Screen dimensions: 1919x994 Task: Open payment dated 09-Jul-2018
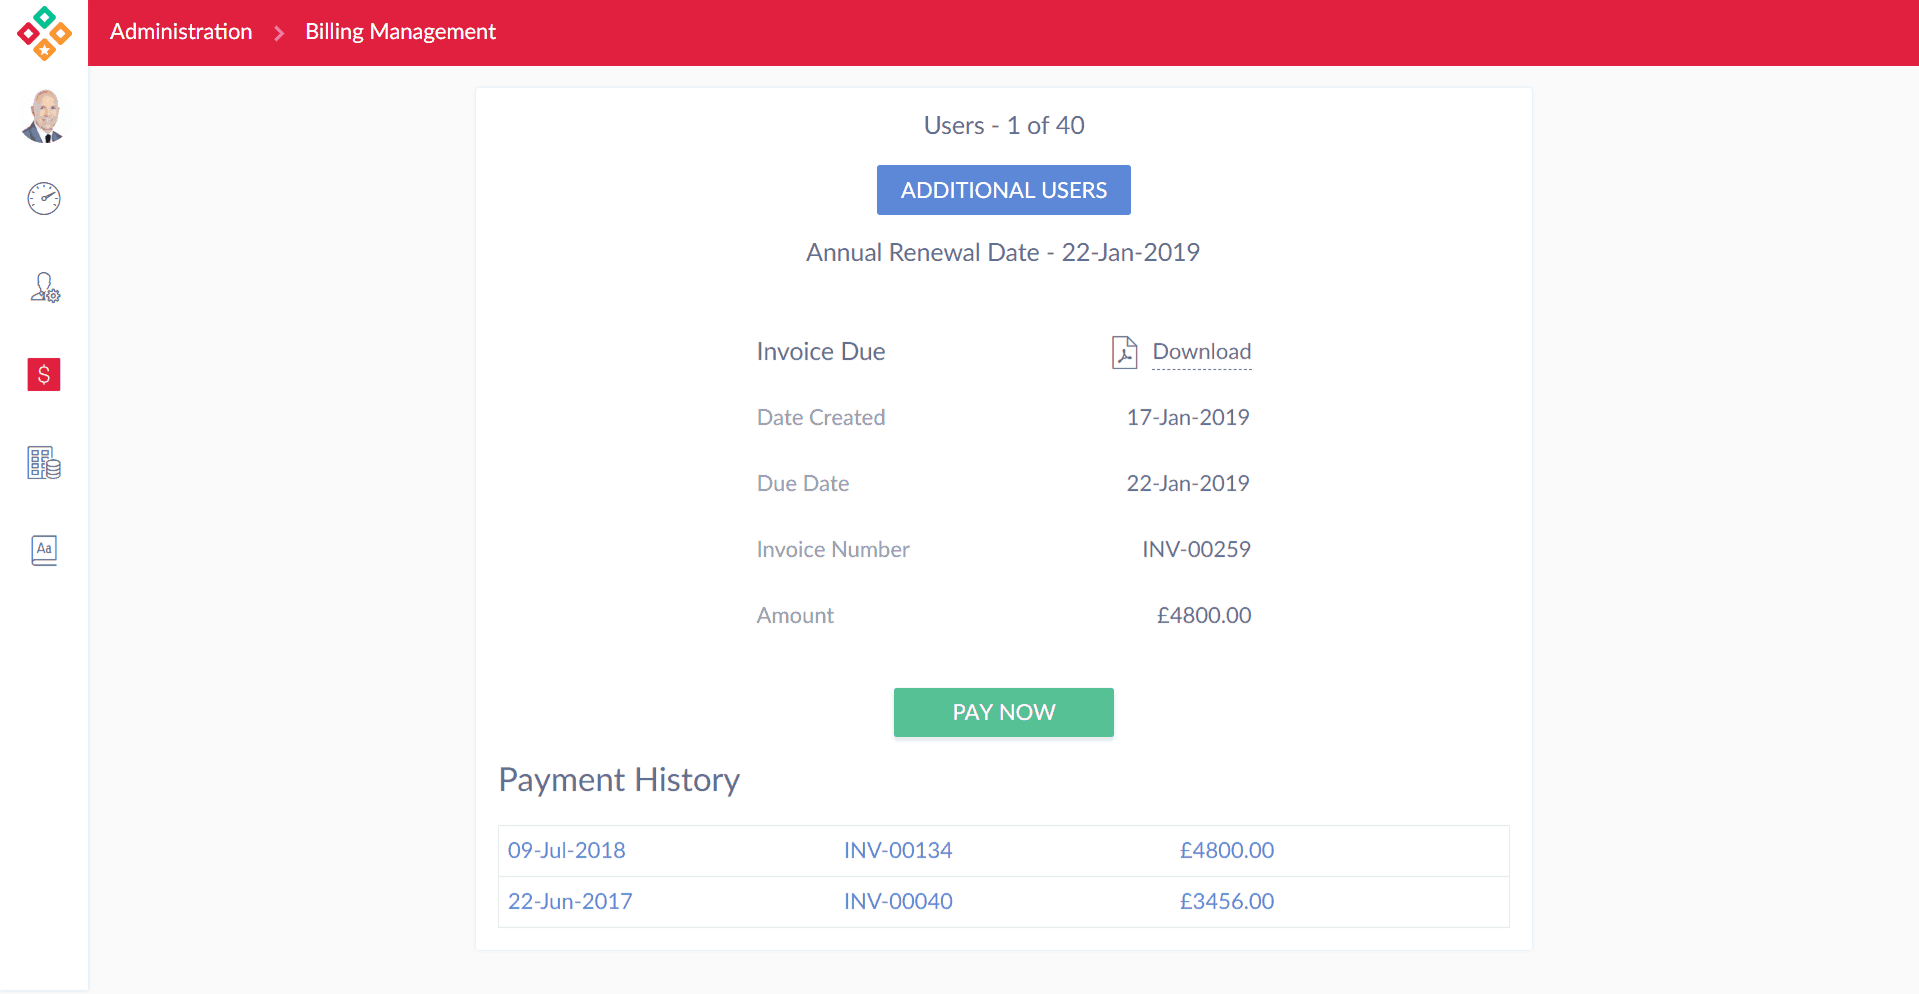(x=566, y=850)
